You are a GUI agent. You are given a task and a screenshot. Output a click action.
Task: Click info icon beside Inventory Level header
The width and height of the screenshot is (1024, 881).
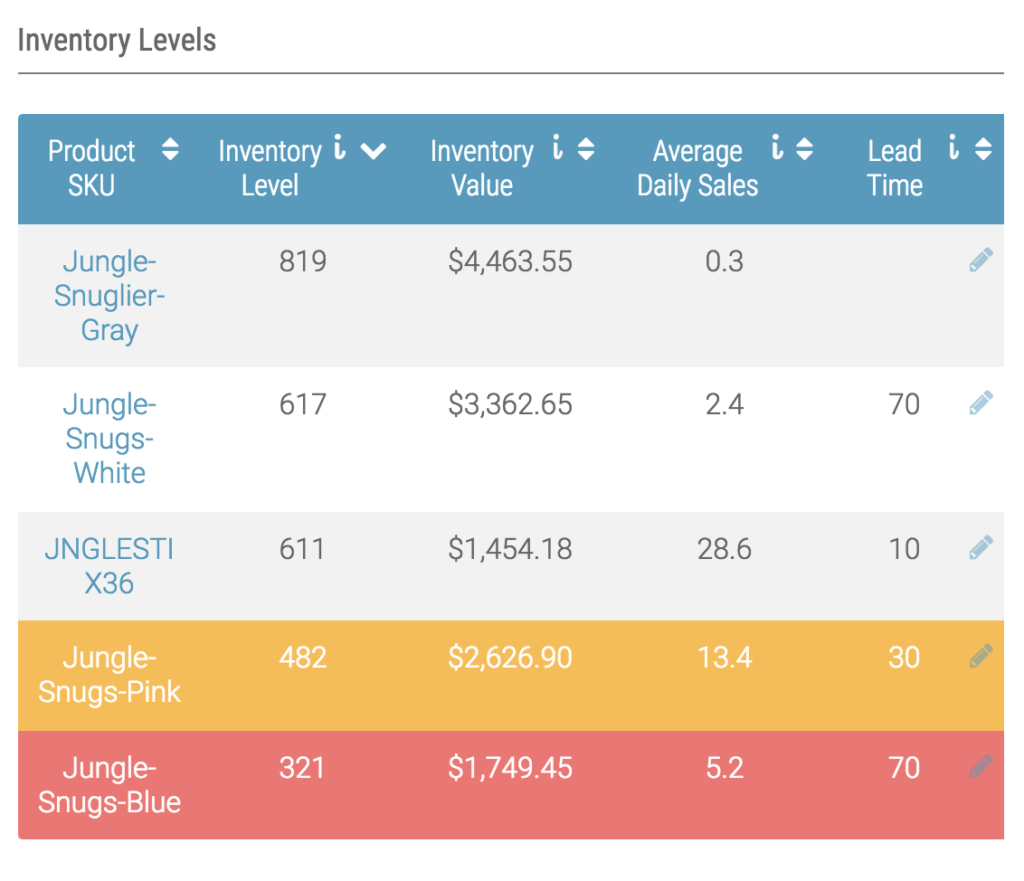pos(340,150)
